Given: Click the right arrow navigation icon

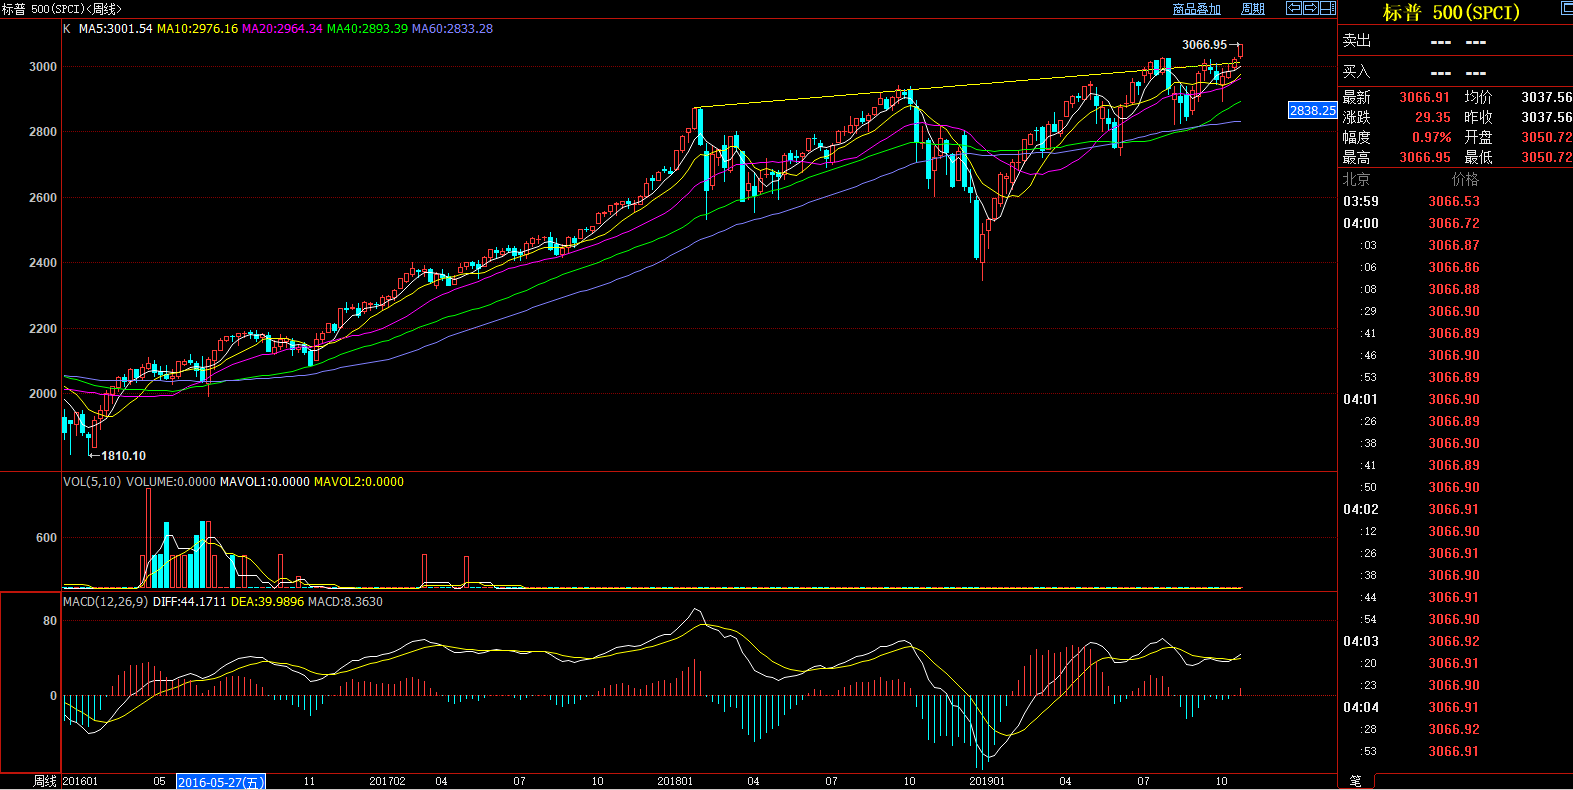Looking at the screenshot, I should tap(1310, 8).
